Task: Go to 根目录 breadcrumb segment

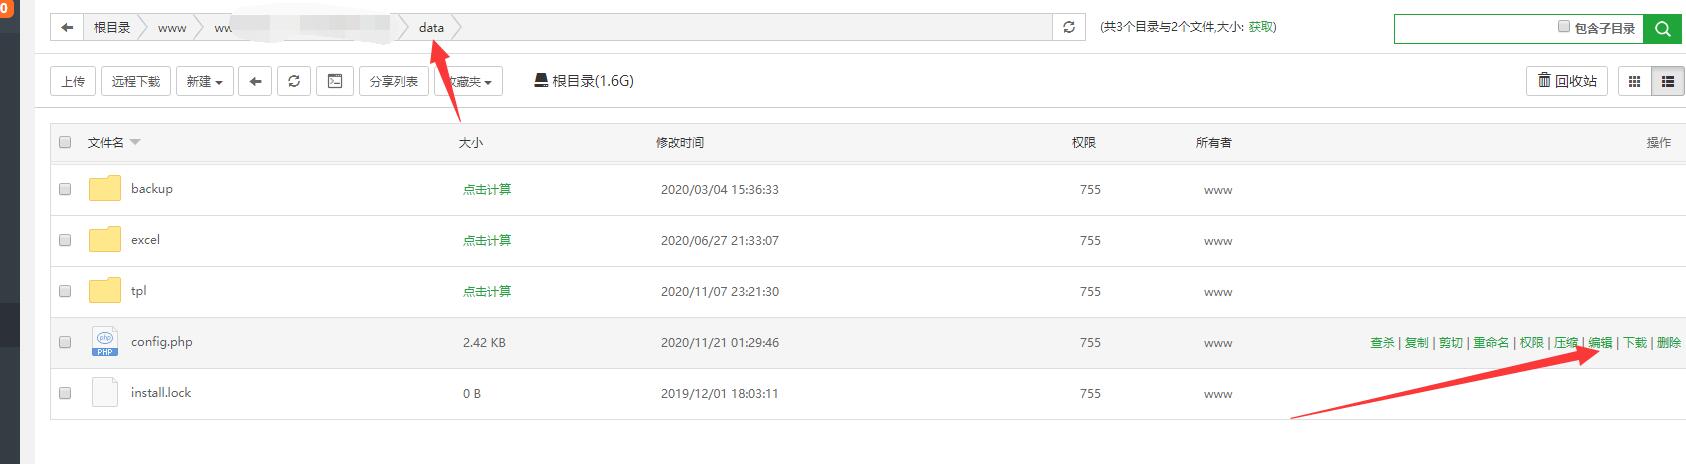Action: click(x=112, y=28)
